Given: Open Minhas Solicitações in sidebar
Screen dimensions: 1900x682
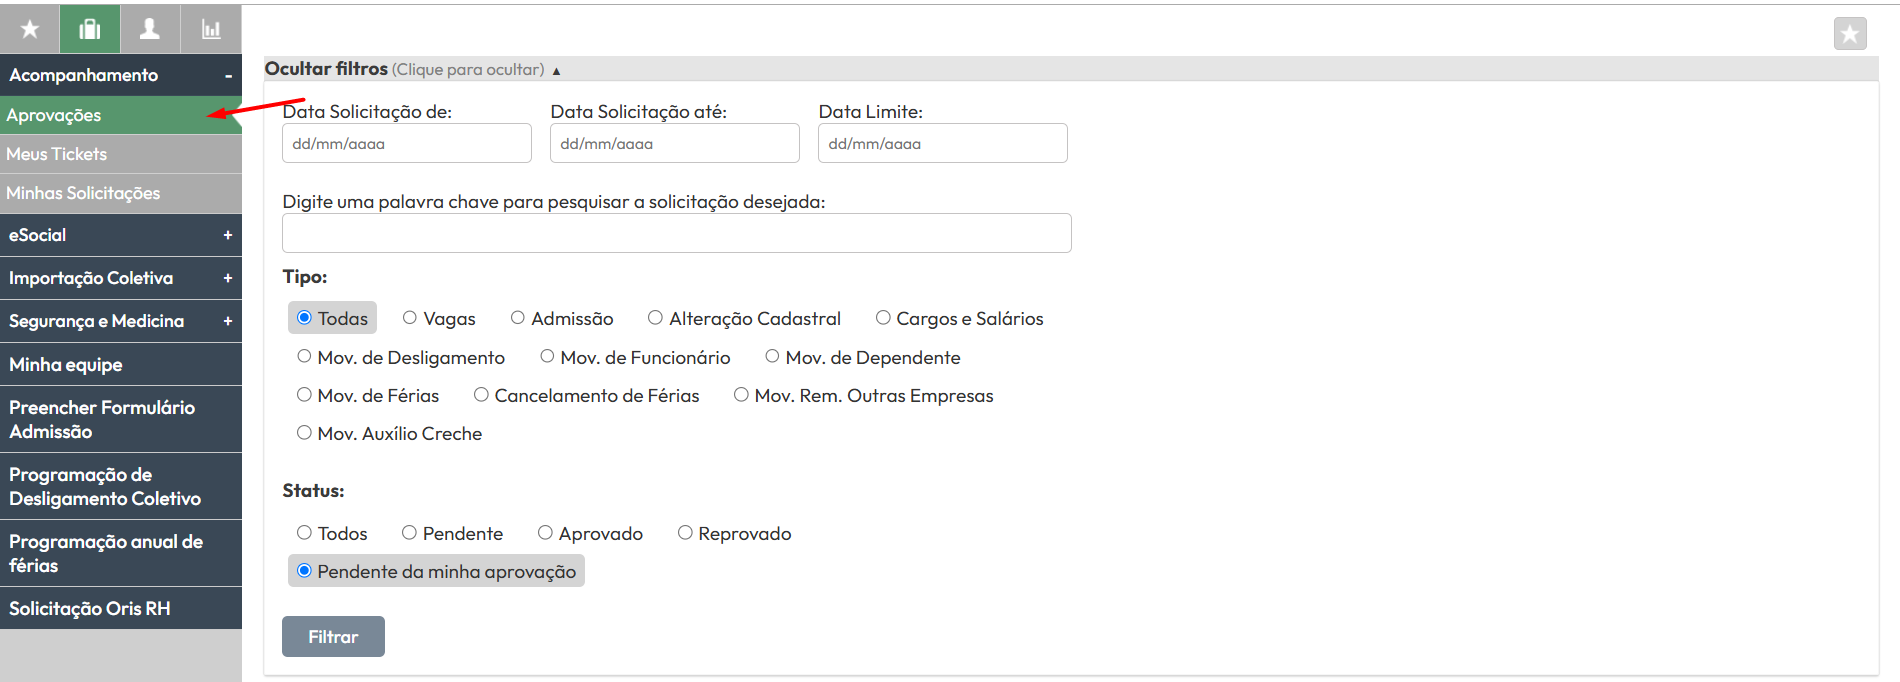Looking at the screenshot, I should point(121,193).
